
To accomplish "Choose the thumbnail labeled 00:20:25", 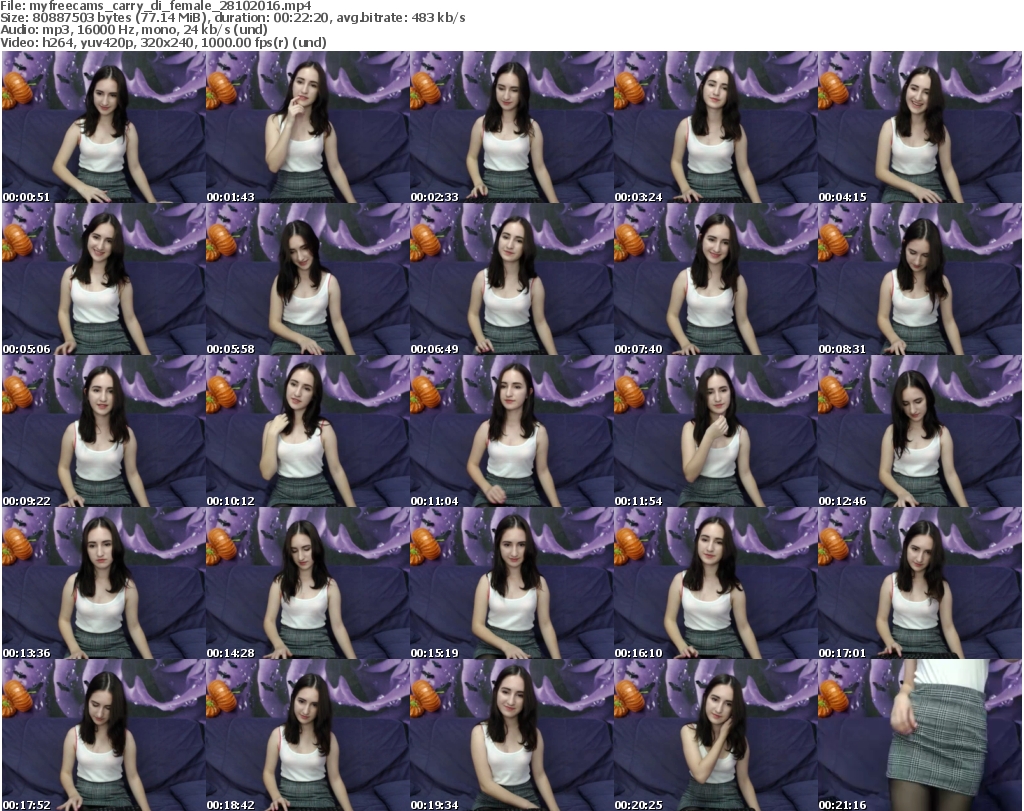I will click(715, 735).
